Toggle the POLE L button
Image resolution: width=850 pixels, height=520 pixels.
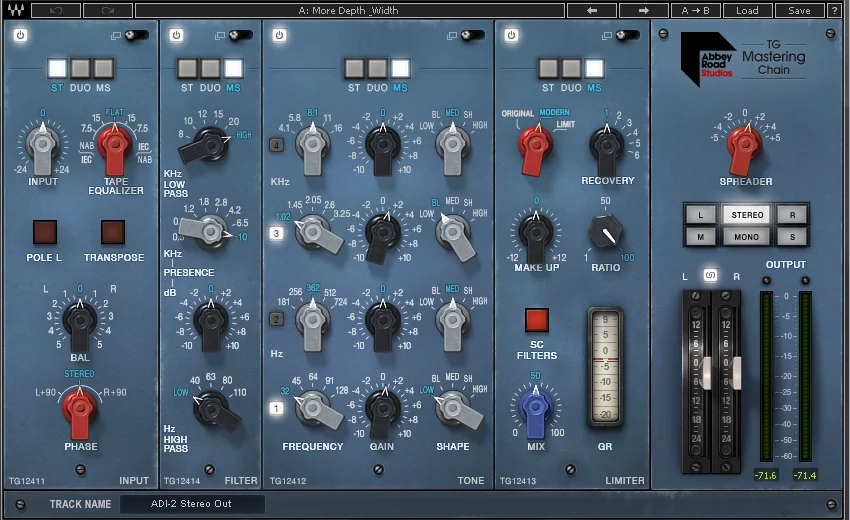point(45,232)
